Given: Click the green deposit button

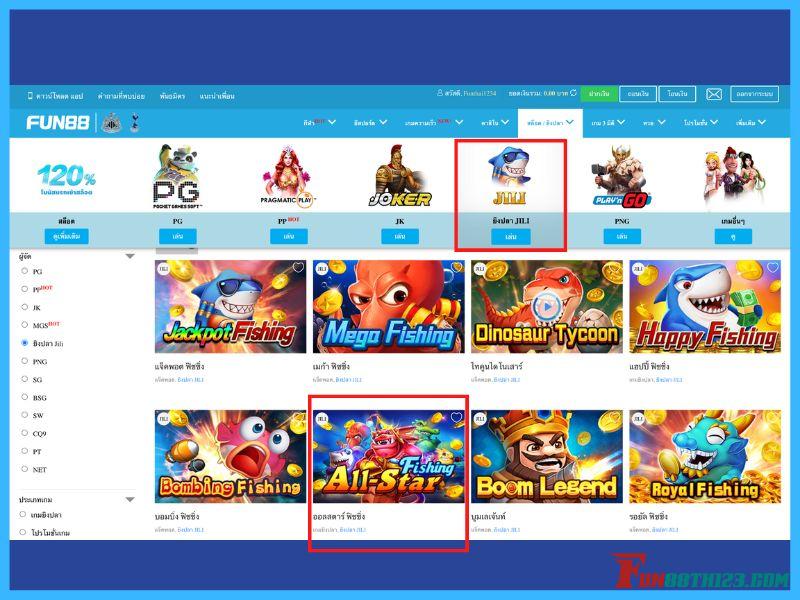Looking at the screenshot, I should (x=598, y=94).
